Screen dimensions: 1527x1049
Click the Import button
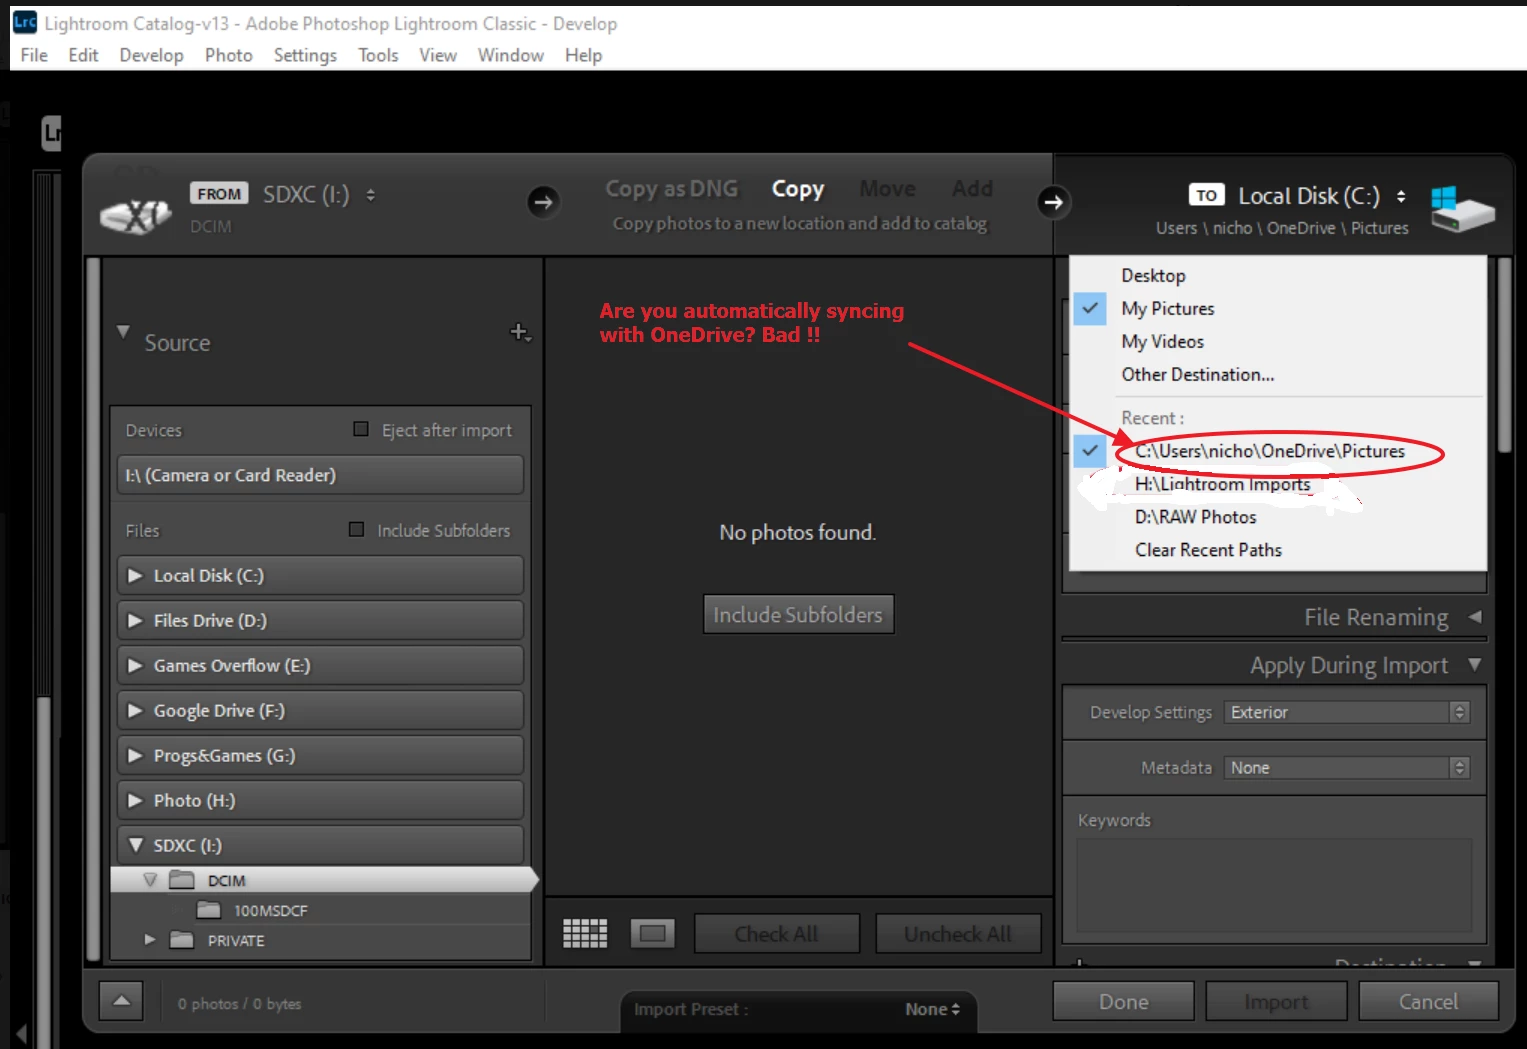[1276, 1001]
